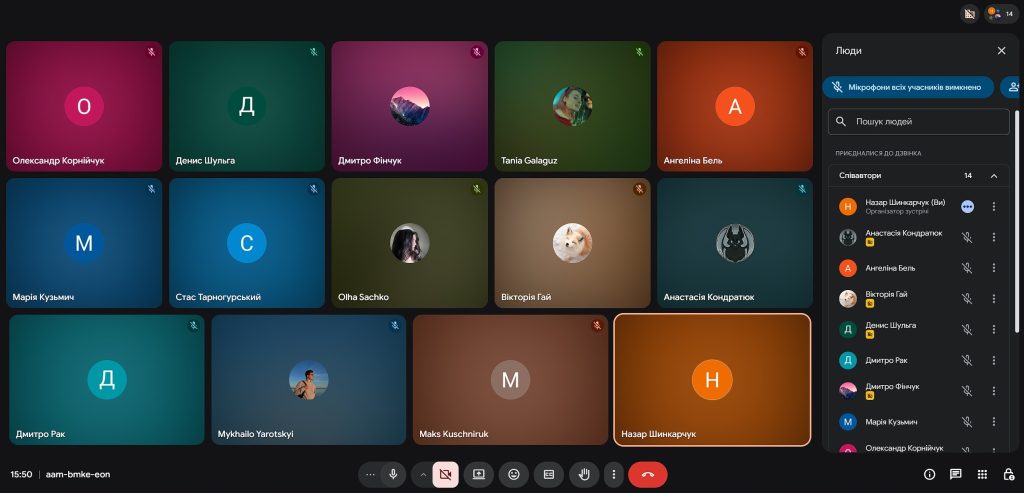Open meeting details info icon
The height and width of the screenshot is (493, 1024).
(x=929, y=474)
